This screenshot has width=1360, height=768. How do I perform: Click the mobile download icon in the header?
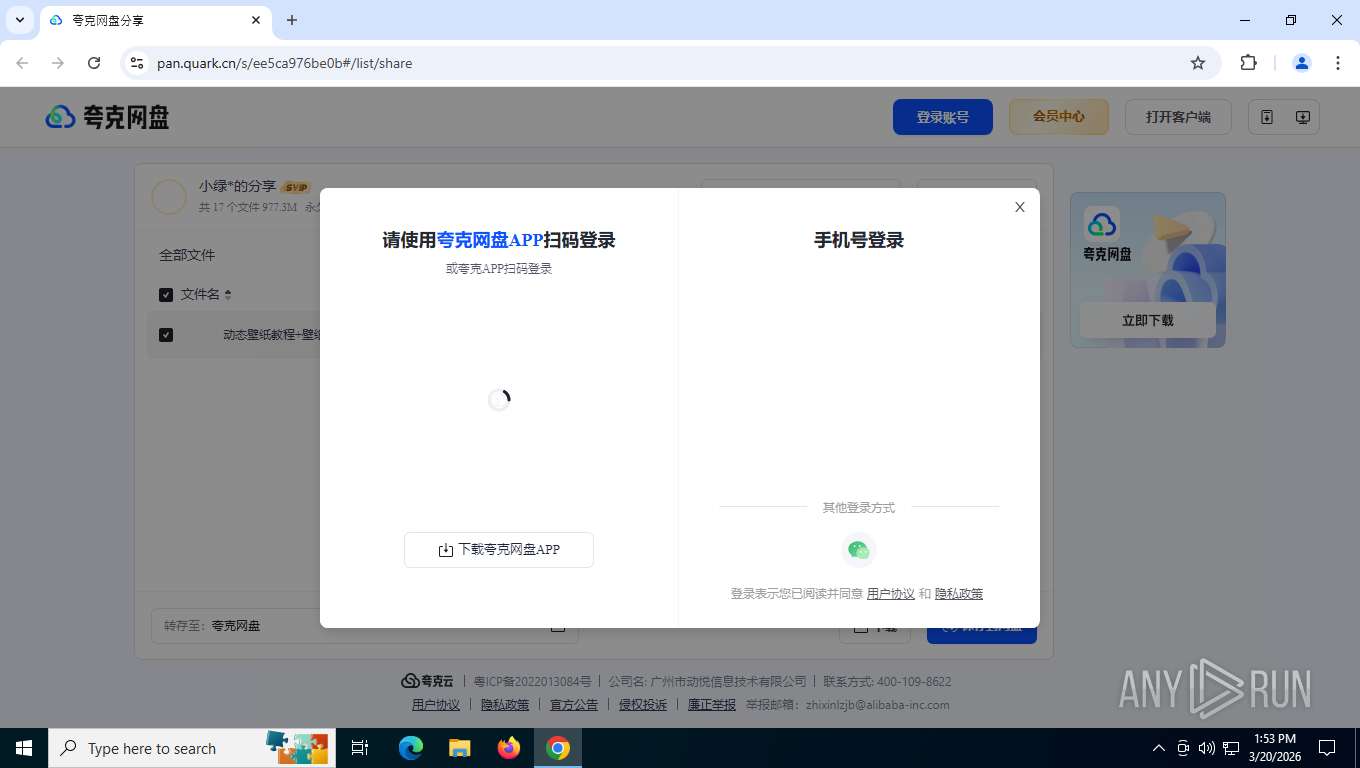[x=1267, y=117]
